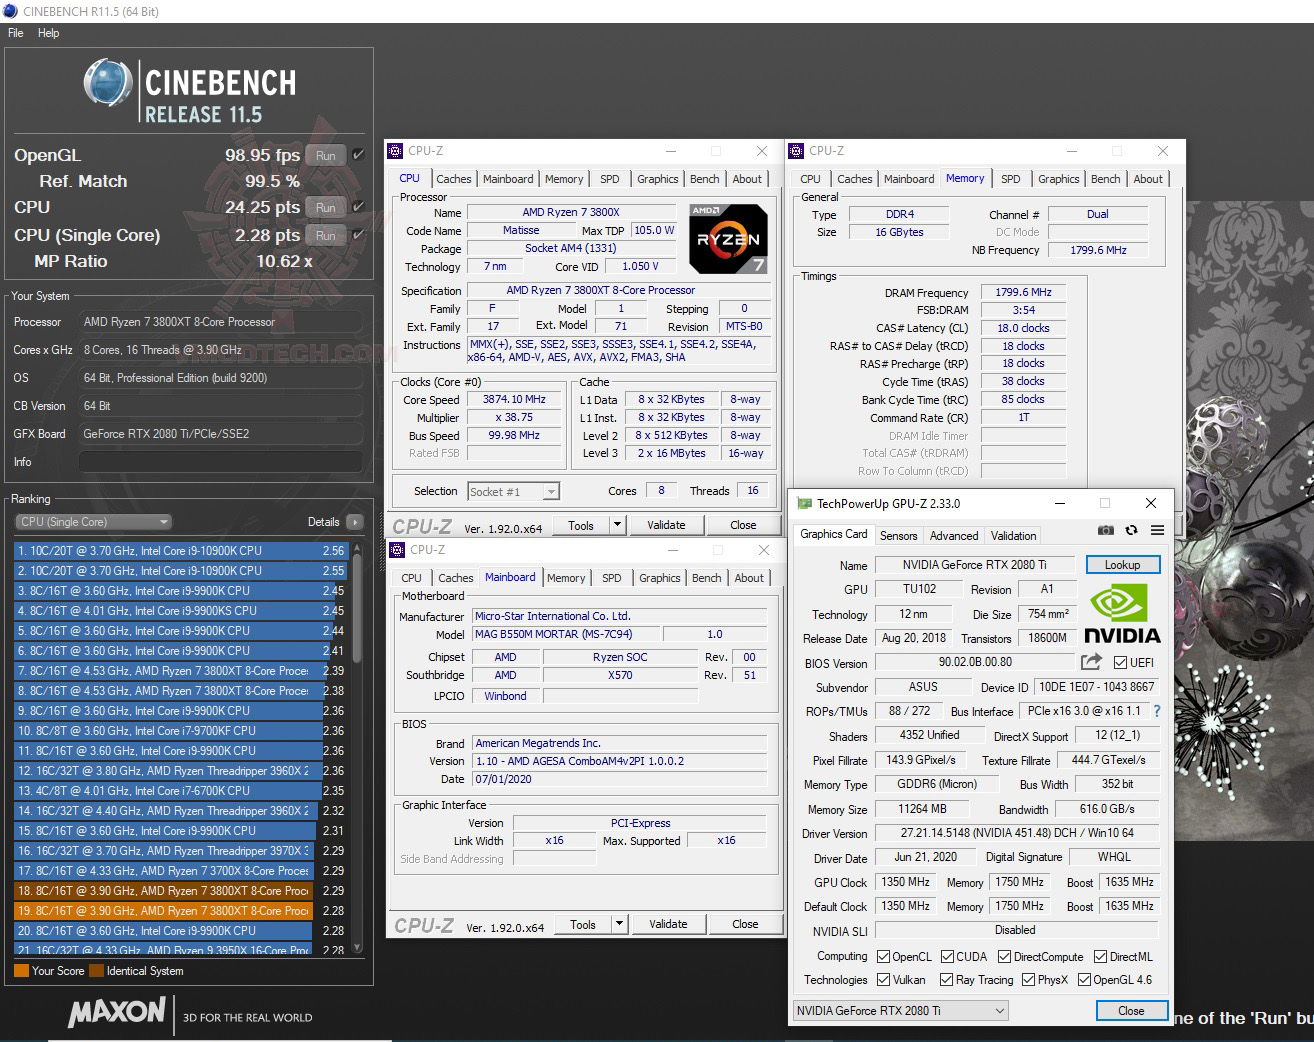The image size is (1314, 1042).
Task: Toggle the OpenGL test checkbox
Action: tap(359, 155)
